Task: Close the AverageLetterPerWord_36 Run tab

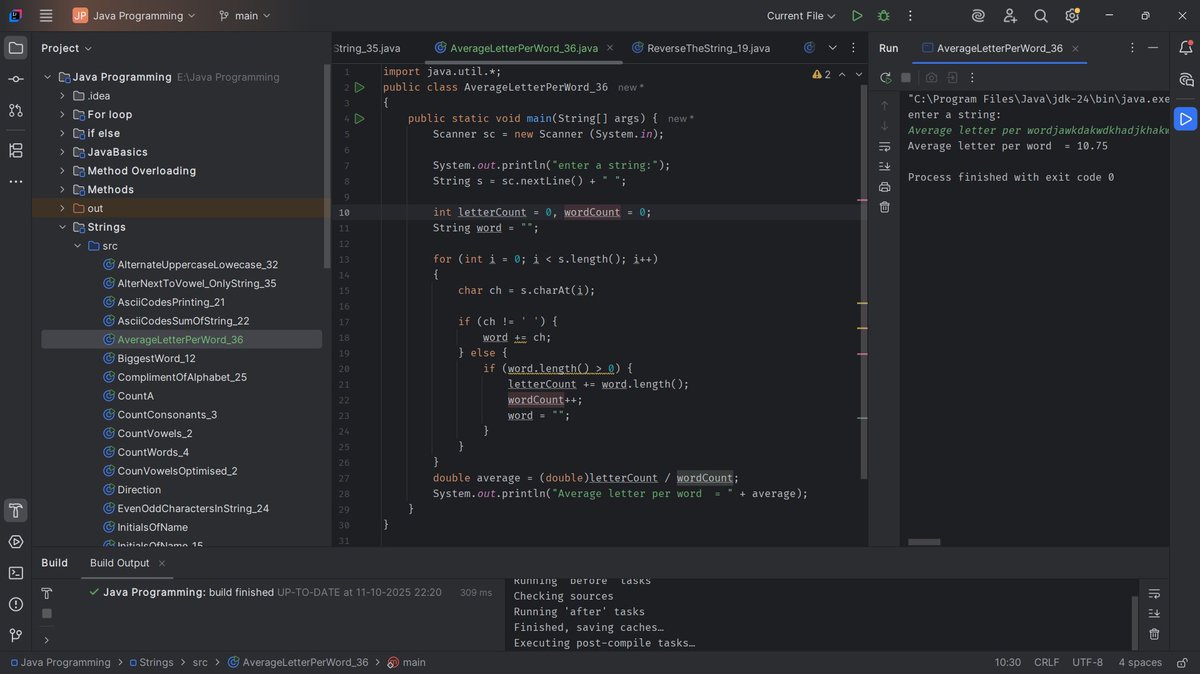Action: pos(1075,48)
